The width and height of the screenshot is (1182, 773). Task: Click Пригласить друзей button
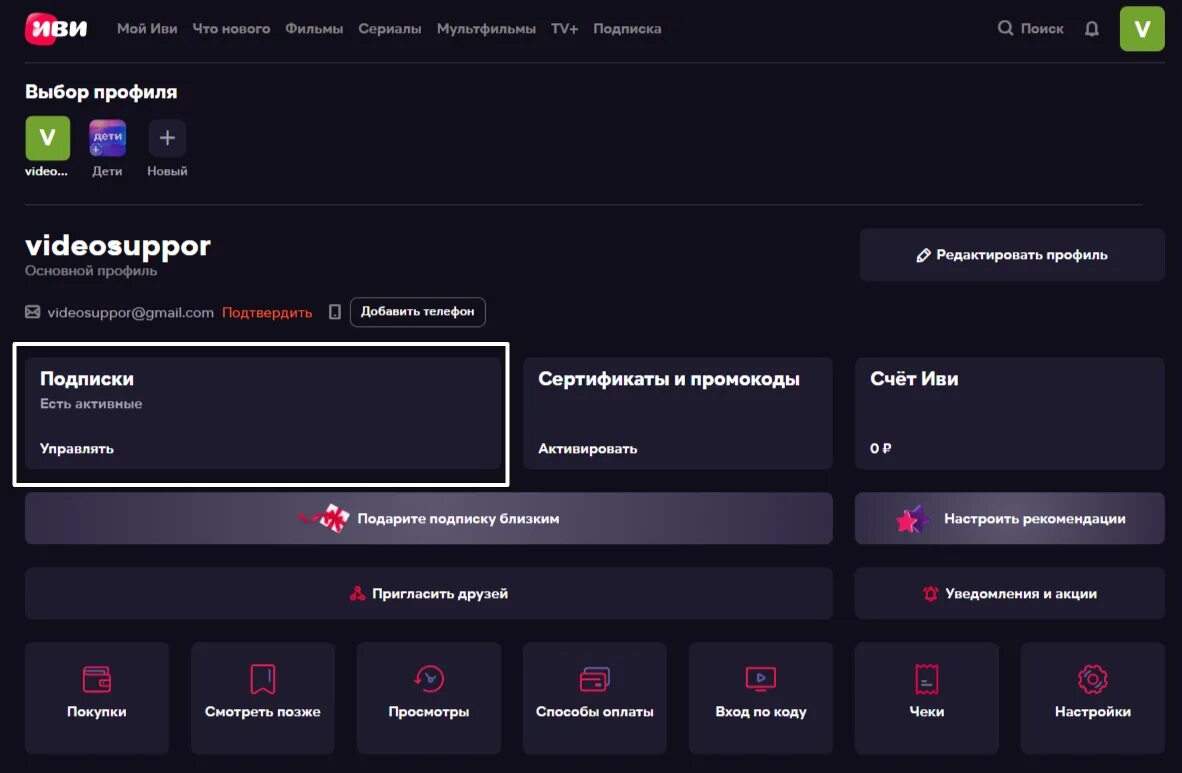[429, 594]
